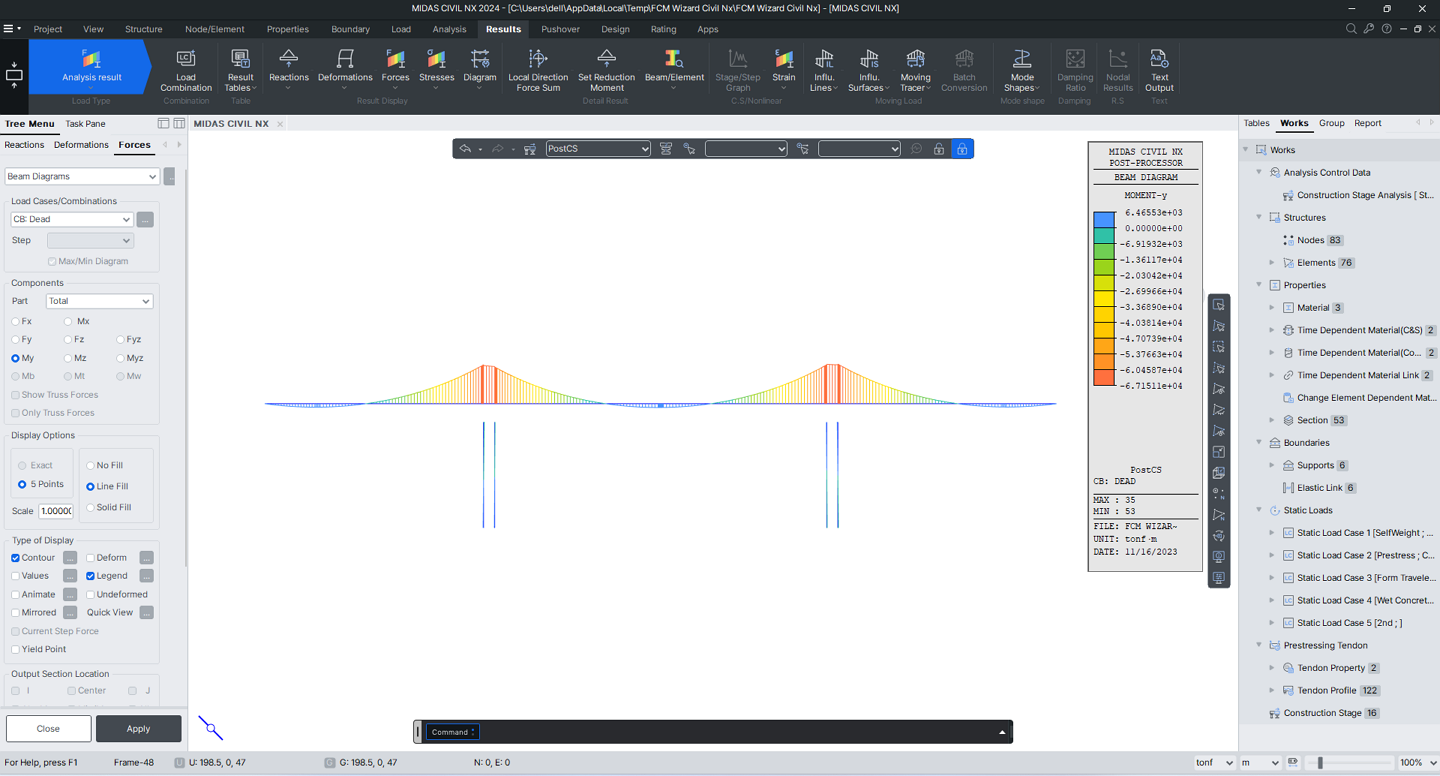Open the CB: Dead load case dropdown
Viewport: 1440px width, 776px height.
click(72, 219)
